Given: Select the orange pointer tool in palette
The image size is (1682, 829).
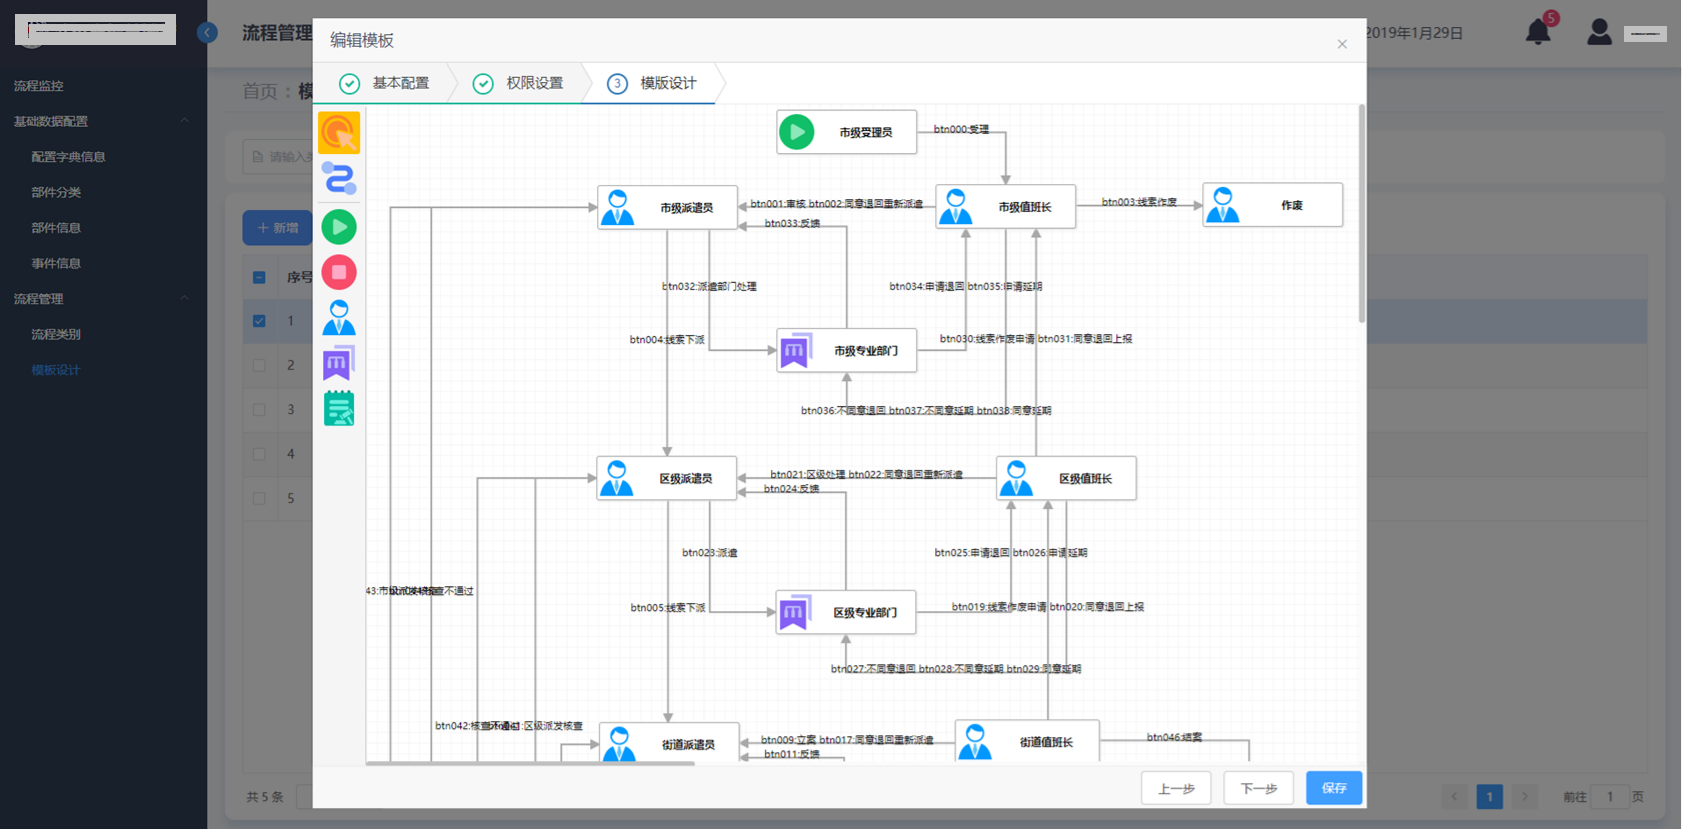Looking at the screenshot, I should (339, 133).
